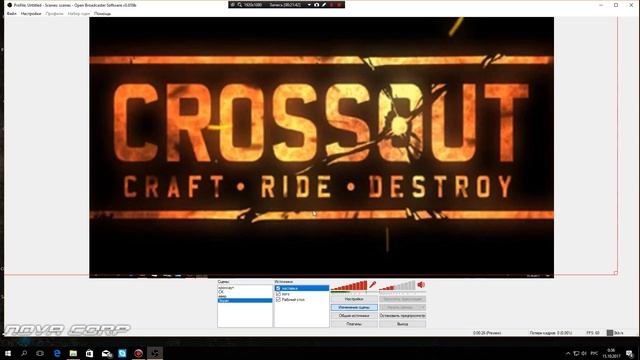Open the Файл menu
Screen dimensions: 640x360
12,13
